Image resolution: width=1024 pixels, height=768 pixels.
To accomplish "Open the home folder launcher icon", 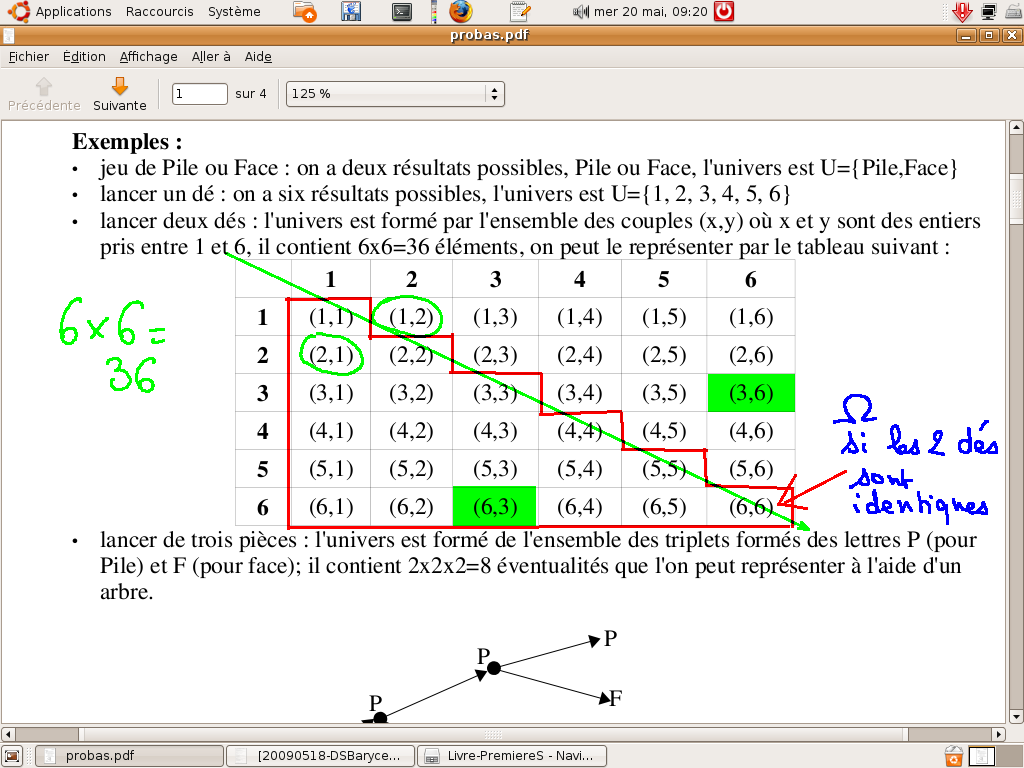I will (x=307, y=12).
